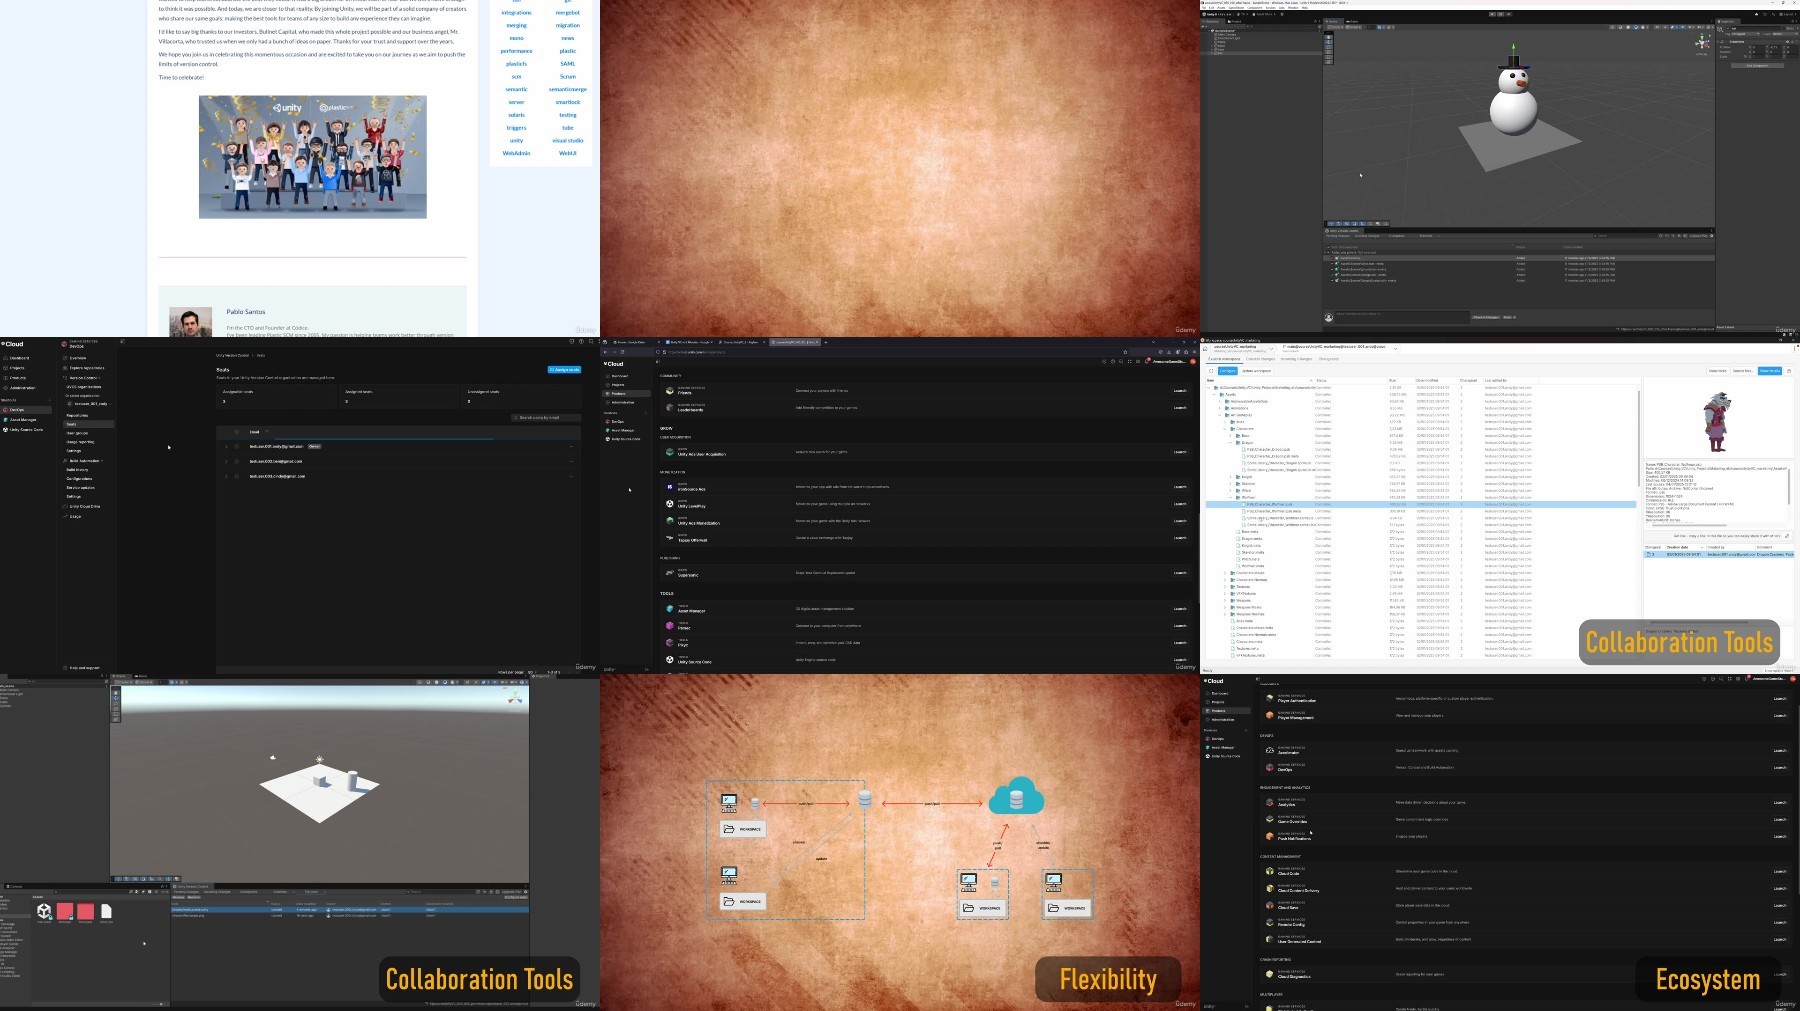This screenshot has width=1800, height=1011.
Task: Click the Search users by email field
Action: [547, 418]
